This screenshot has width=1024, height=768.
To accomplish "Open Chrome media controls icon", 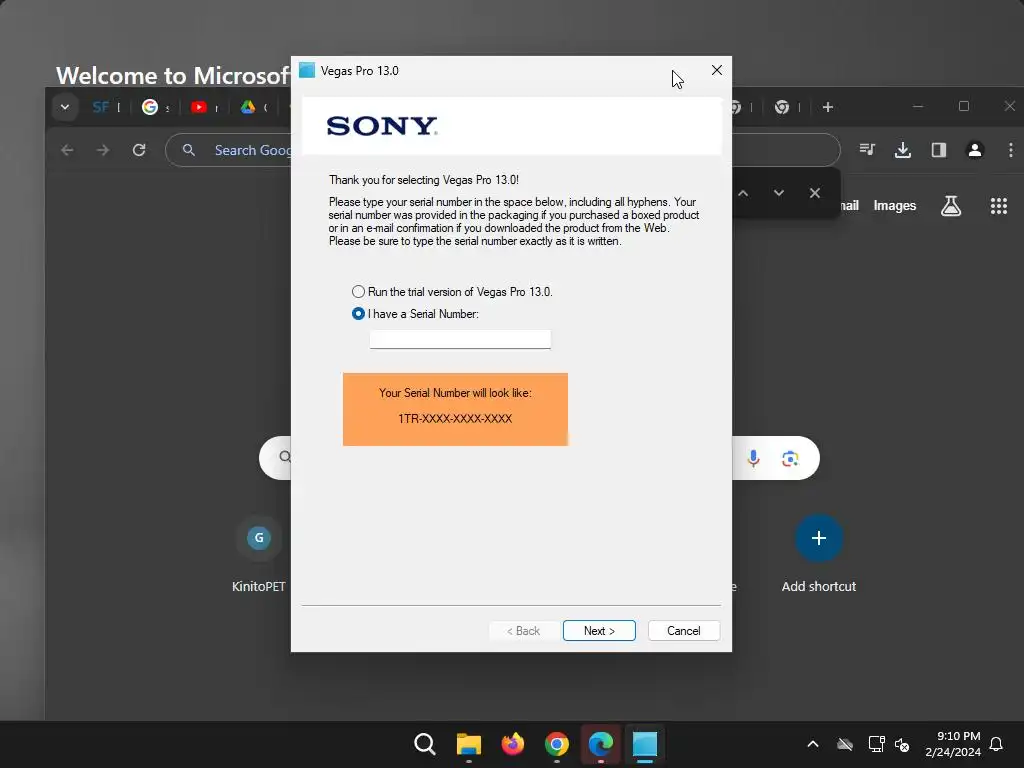I will tap(867, 150).
